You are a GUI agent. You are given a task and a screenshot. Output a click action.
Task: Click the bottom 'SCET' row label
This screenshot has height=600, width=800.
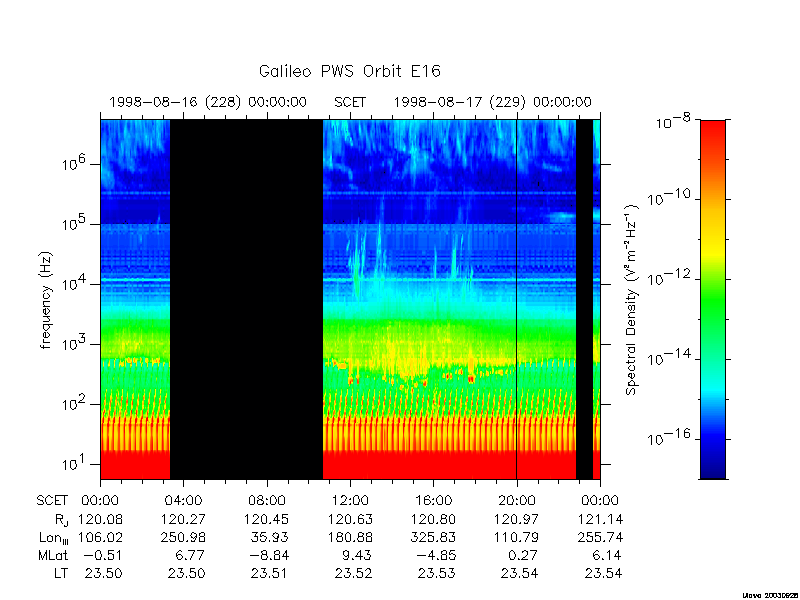point(52,501)
